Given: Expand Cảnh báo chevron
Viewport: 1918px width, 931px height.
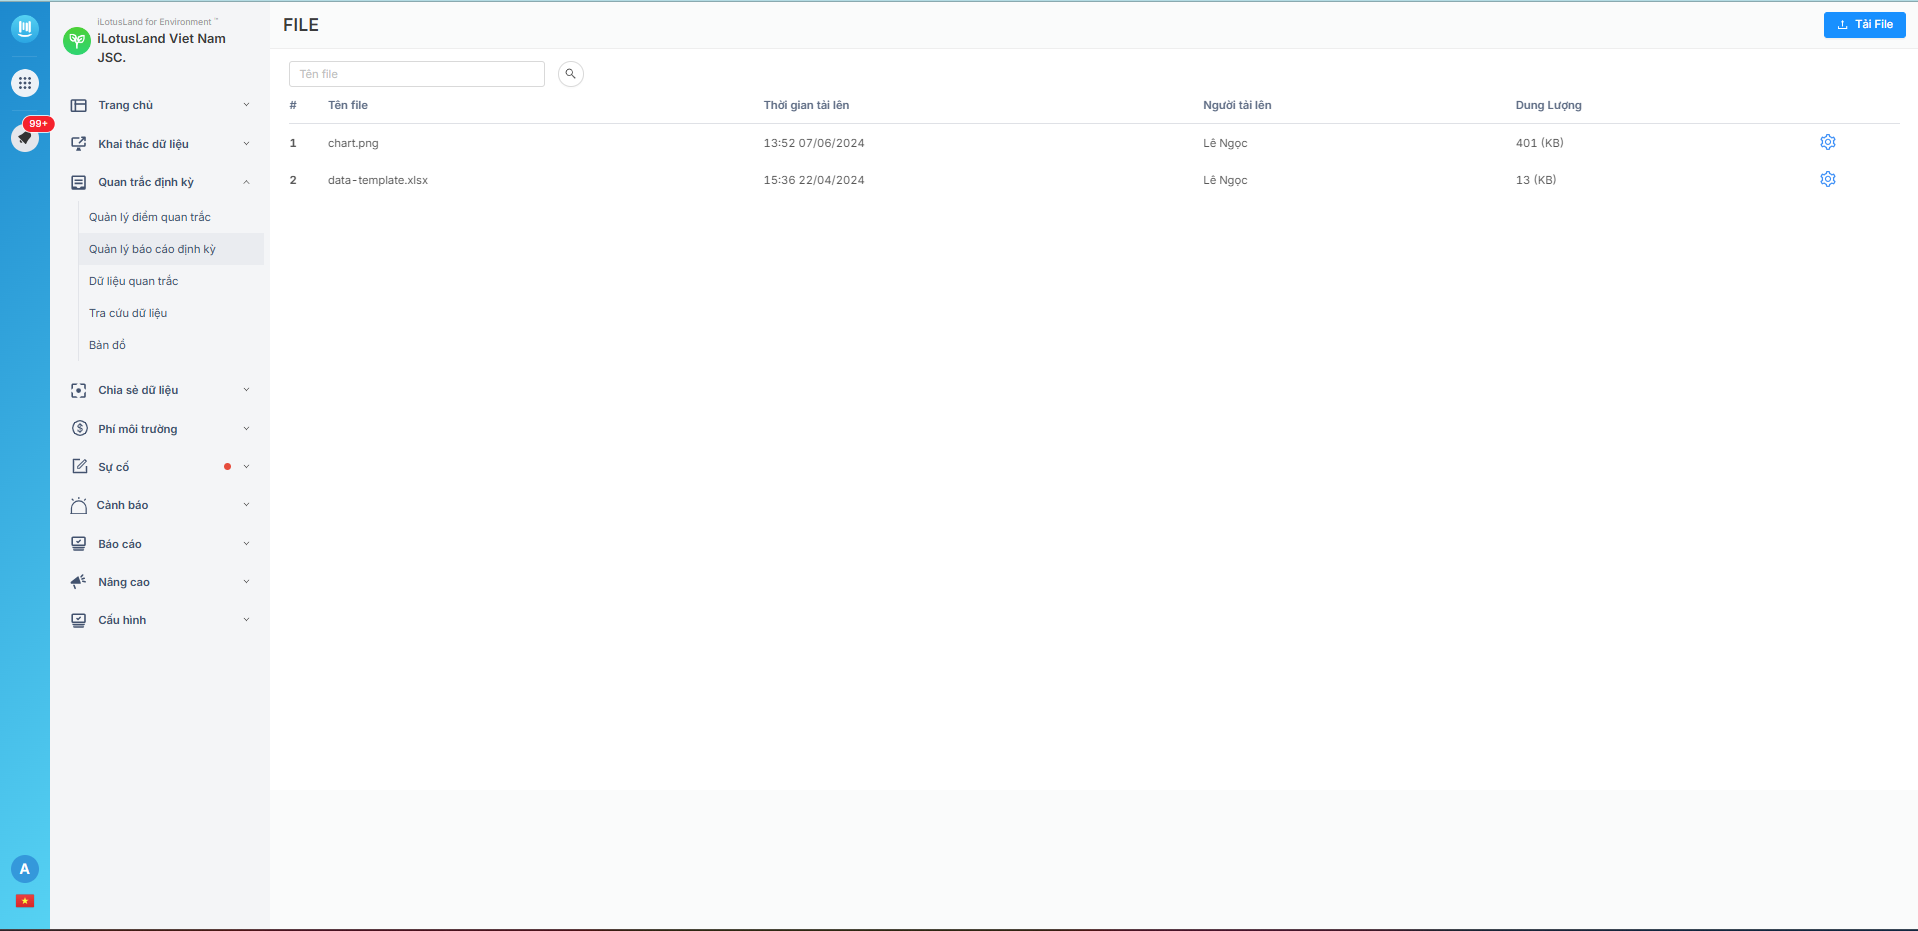Looking at the screenshot, I should [x=246, y=505].
